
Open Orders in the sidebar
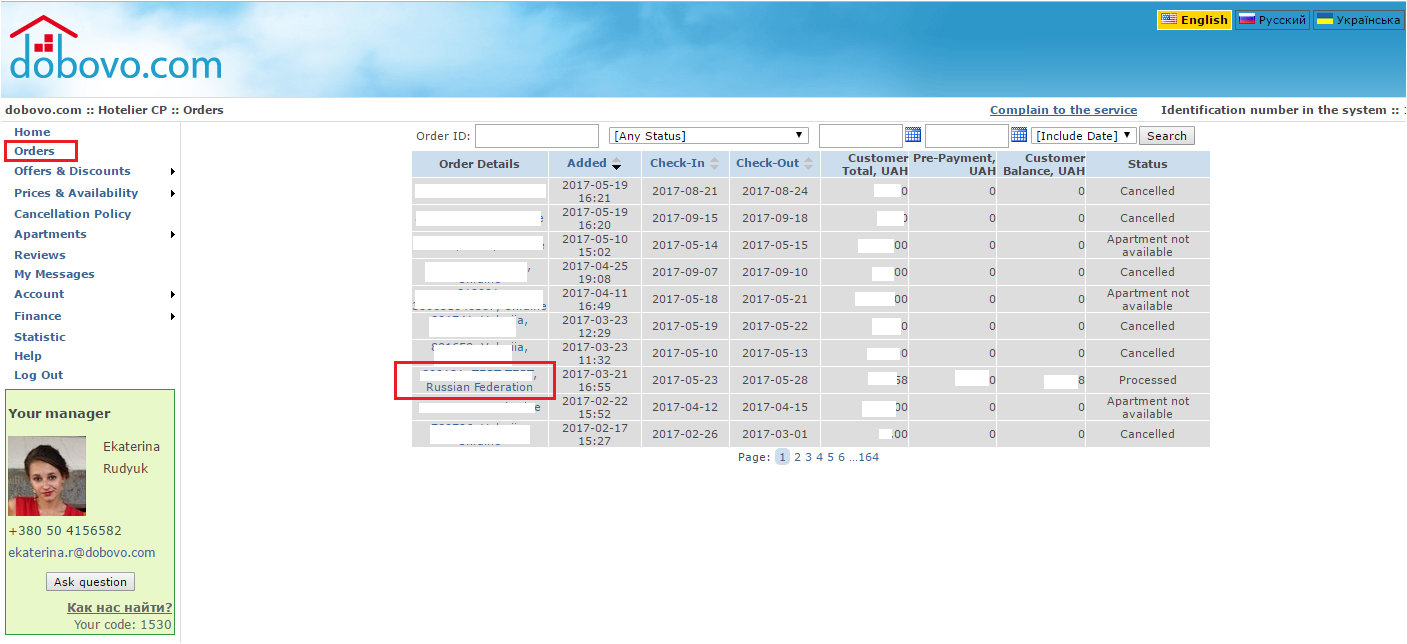[x=34, y=151]
